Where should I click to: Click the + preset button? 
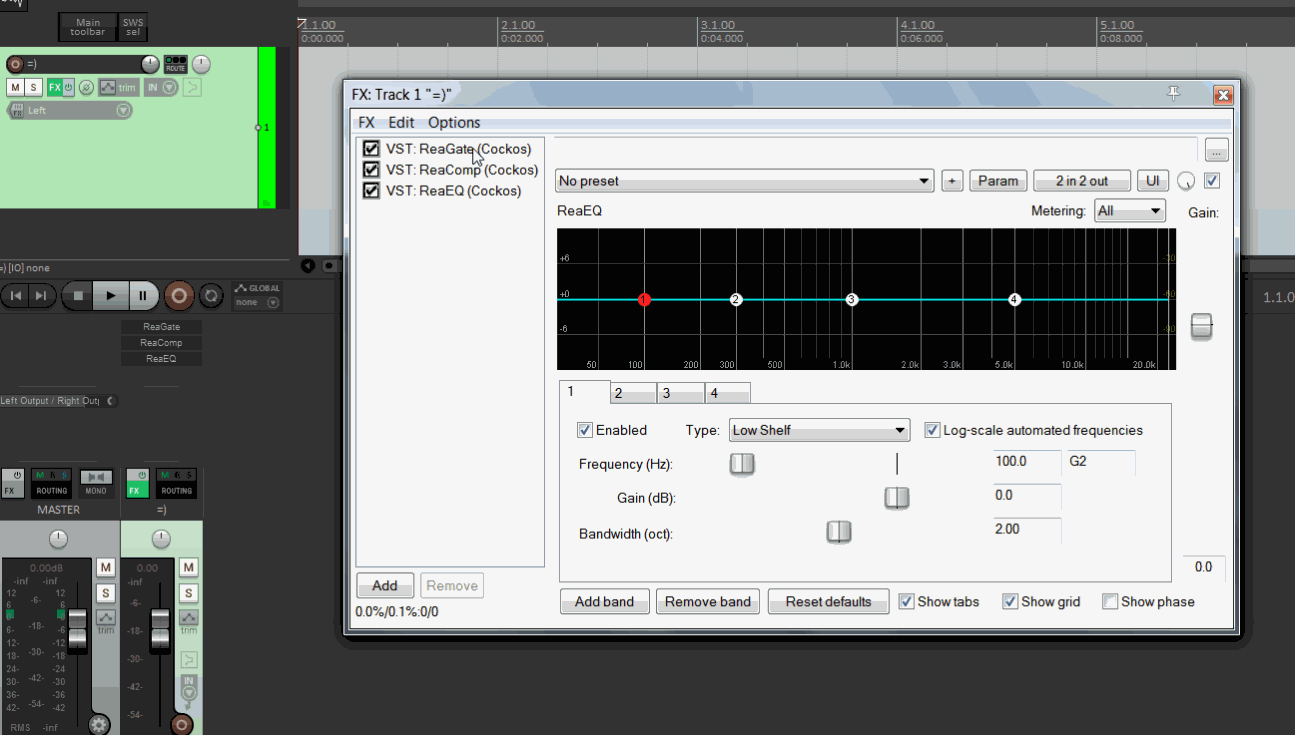(x=952, y=181)
